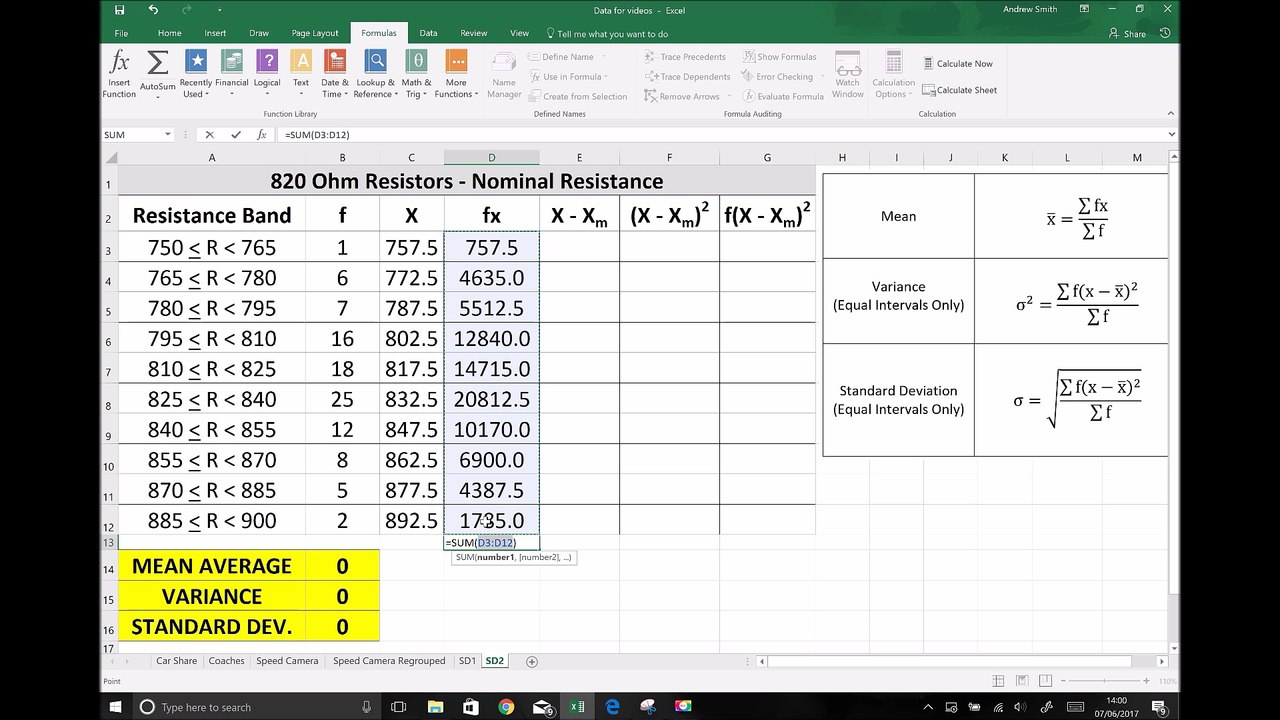Undo the last action in quick access toolbar

click(x=153, y=10)
